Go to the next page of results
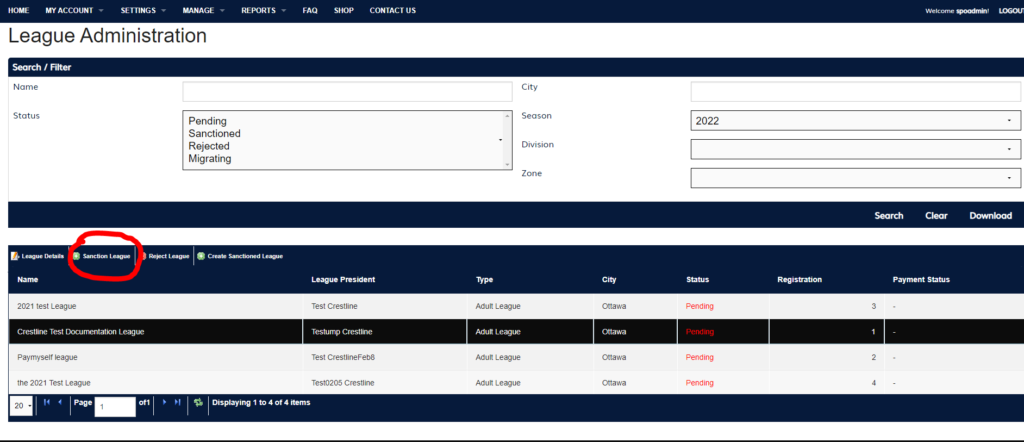The width and height of the screenshot is (1024, 442). pyautogui.click(x=164, y=402)
